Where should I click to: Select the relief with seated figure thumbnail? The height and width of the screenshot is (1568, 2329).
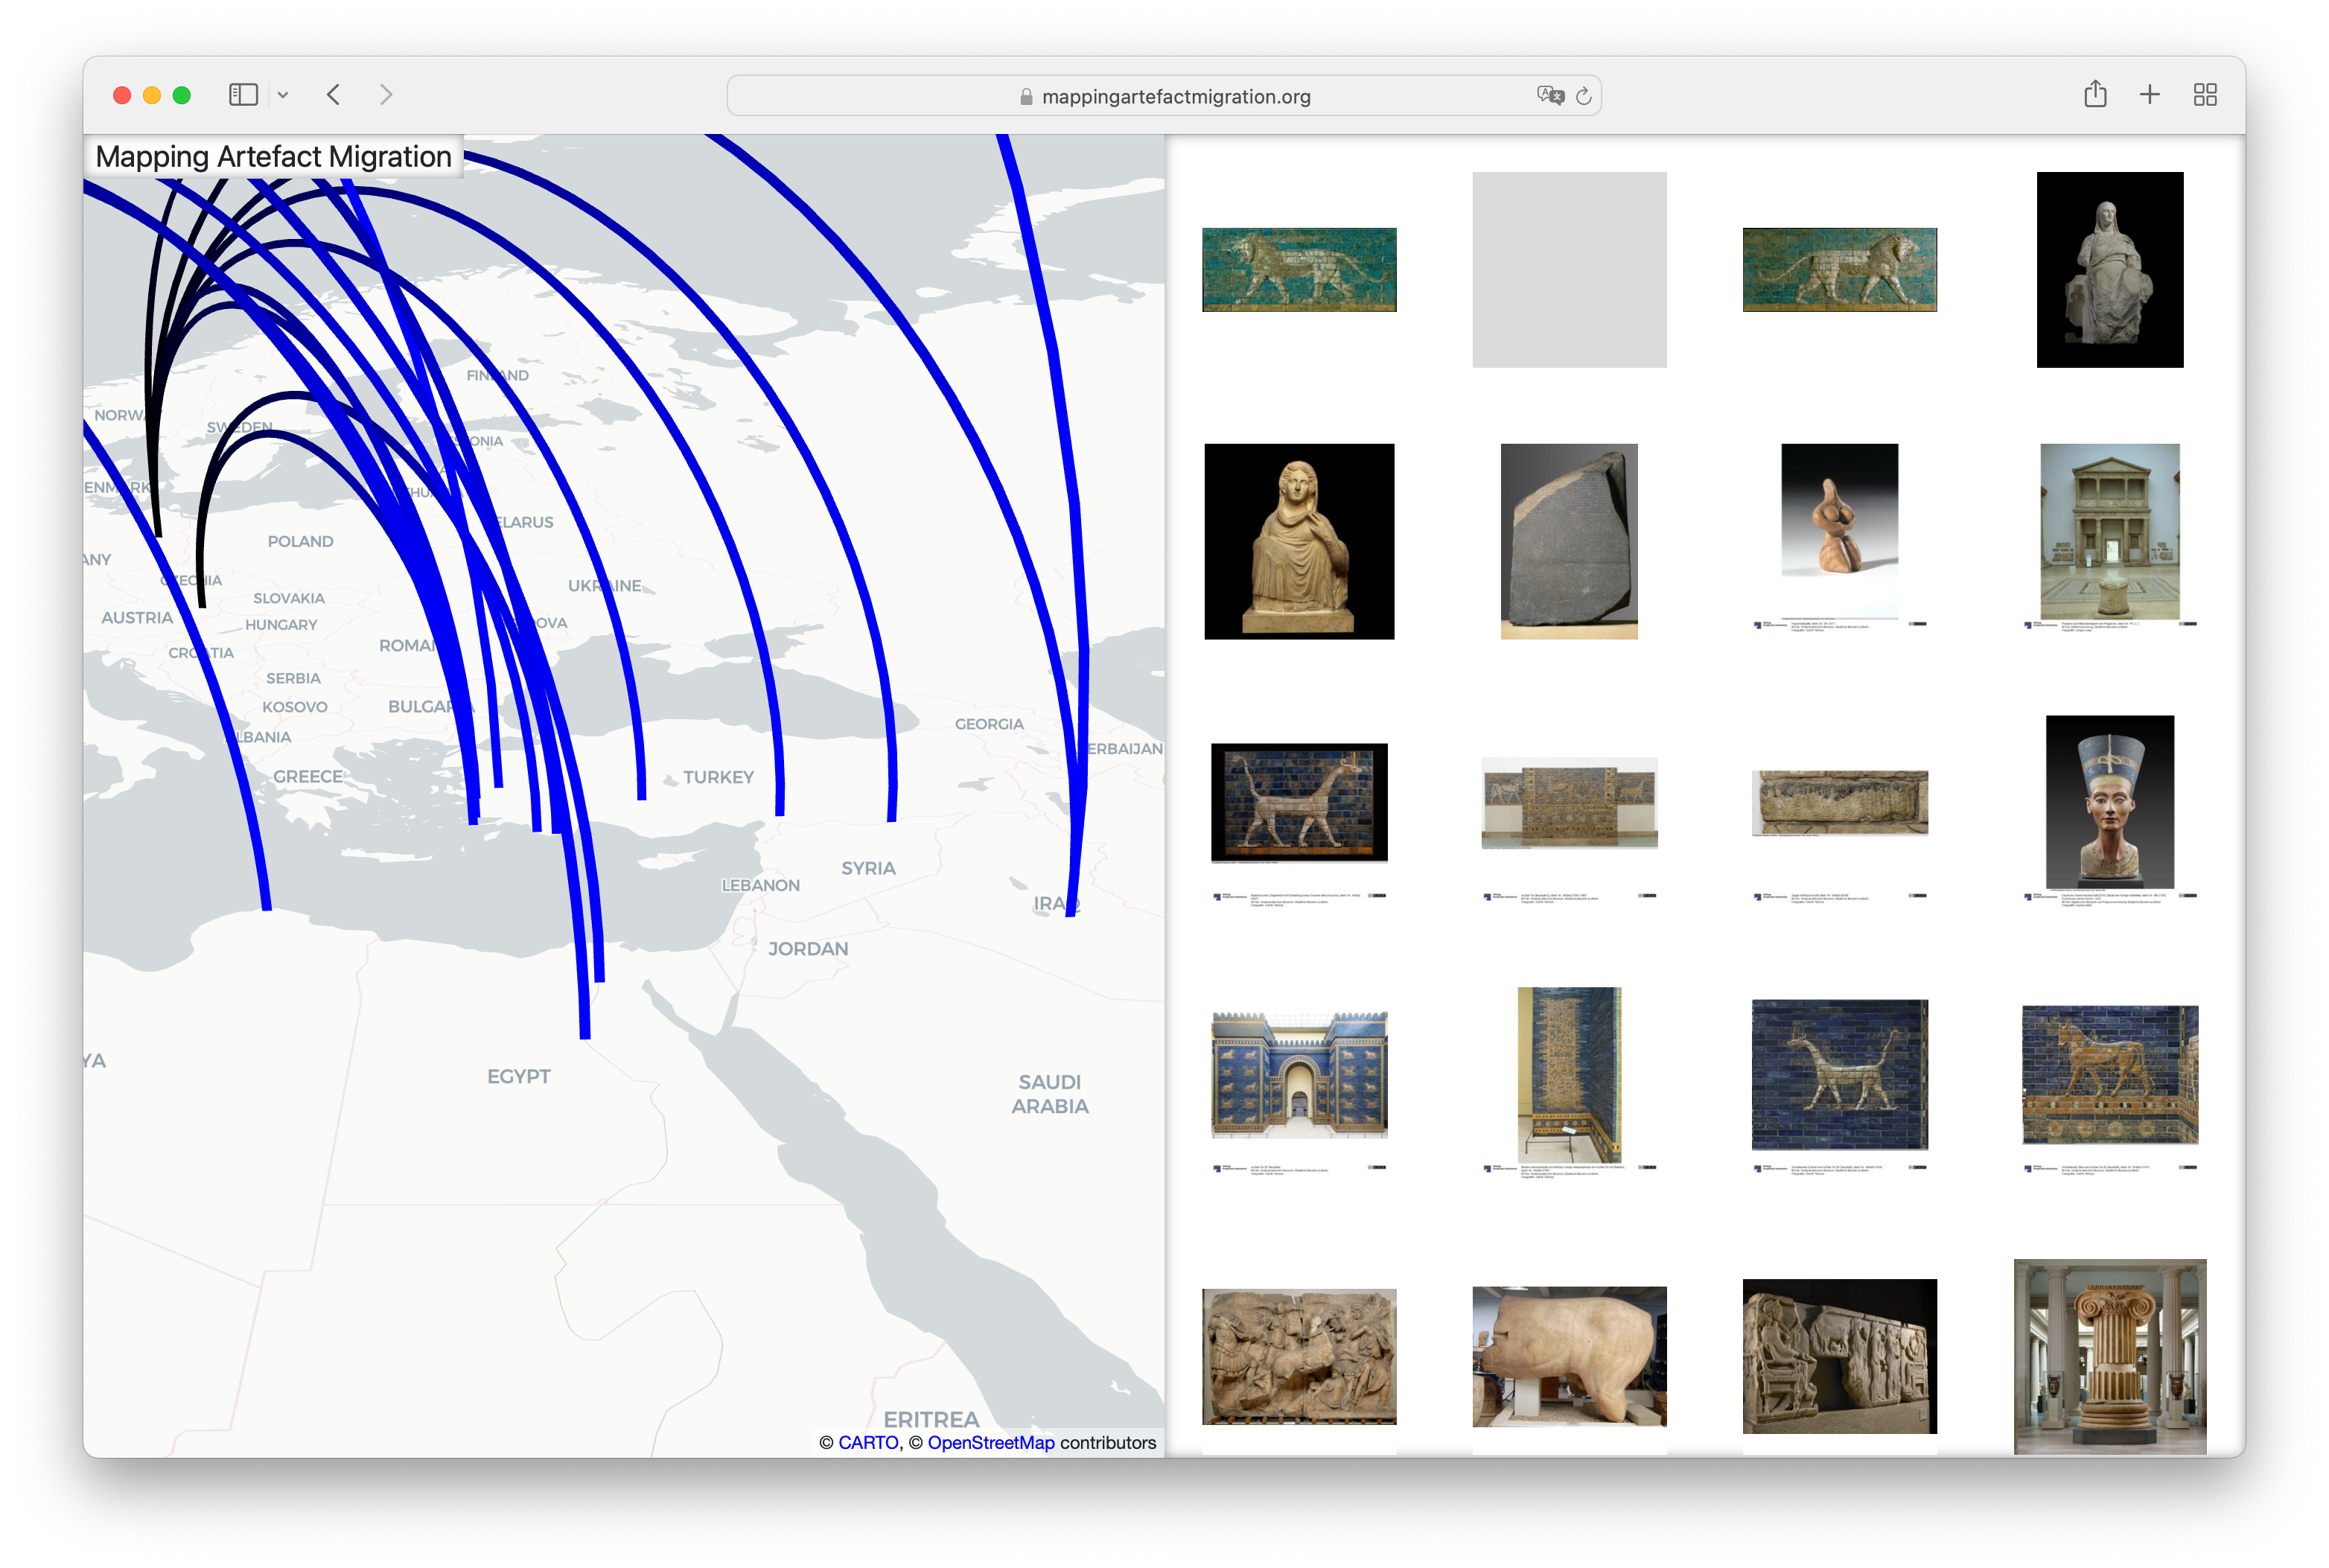pyautogui.click(x=1840, y=1357)
